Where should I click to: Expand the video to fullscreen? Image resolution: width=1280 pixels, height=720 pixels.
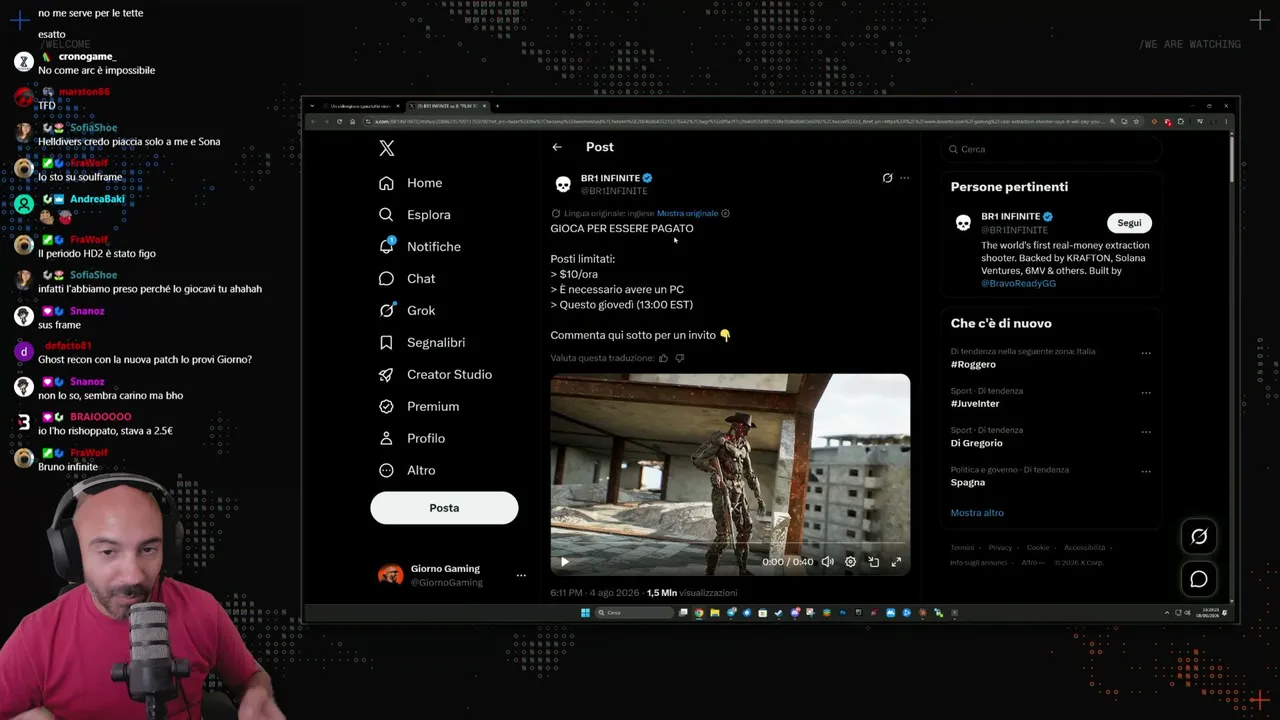[x=896, y=562]
